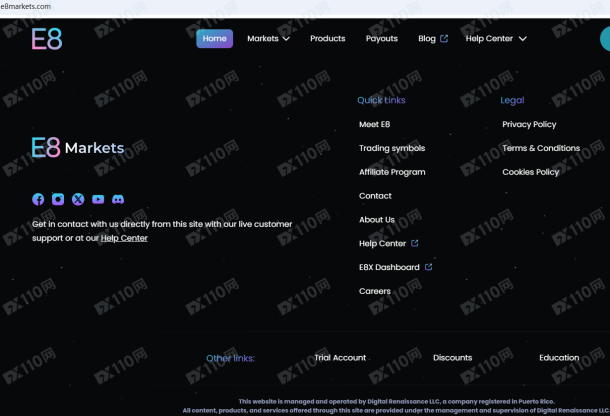Screen dimensions: 610x416
Task: Open the About Us link
Action: pyautogui.click(x=377, y=219)
